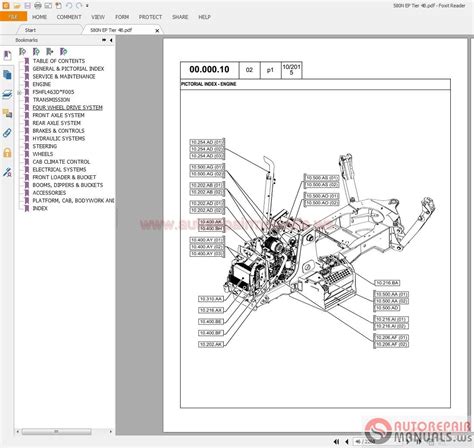
Task: Open the Layers panel icon
Action: pos(7,94)
